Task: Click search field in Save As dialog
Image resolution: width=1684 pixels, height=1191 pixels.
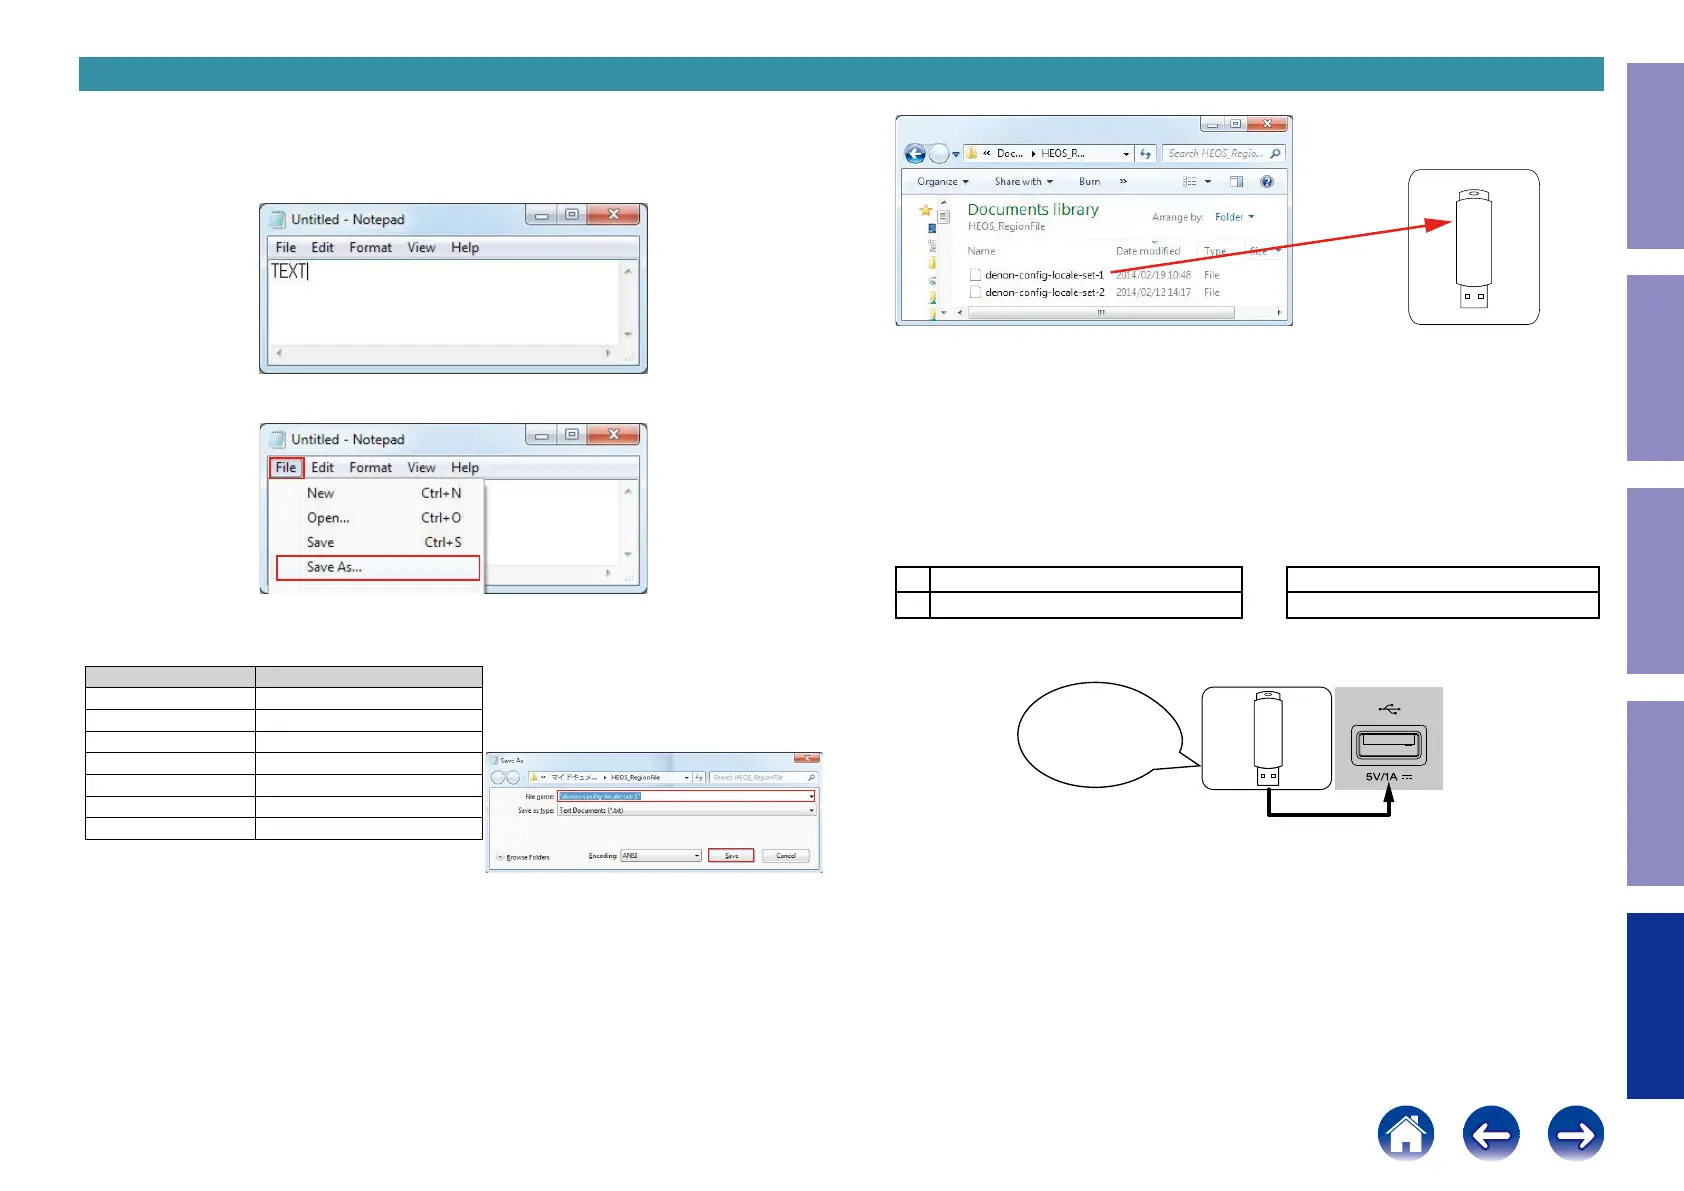Action: pyautogui.click(x=764, y=777)
